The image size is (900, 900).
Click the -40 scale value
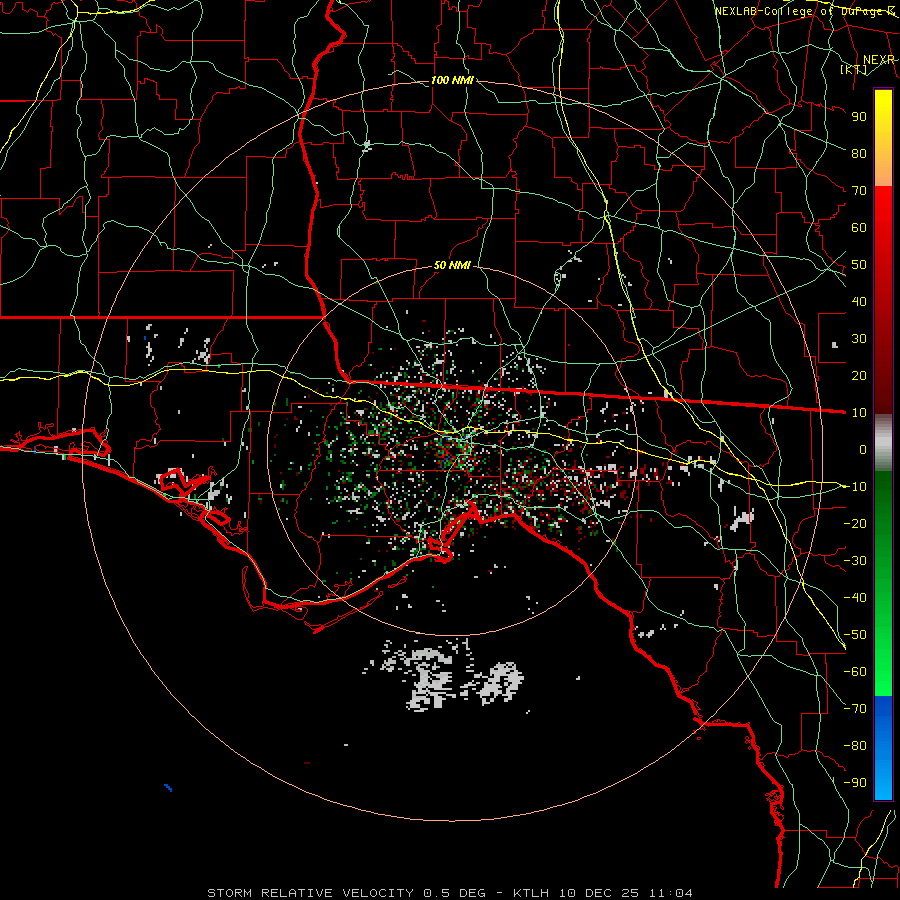point(855,598)
